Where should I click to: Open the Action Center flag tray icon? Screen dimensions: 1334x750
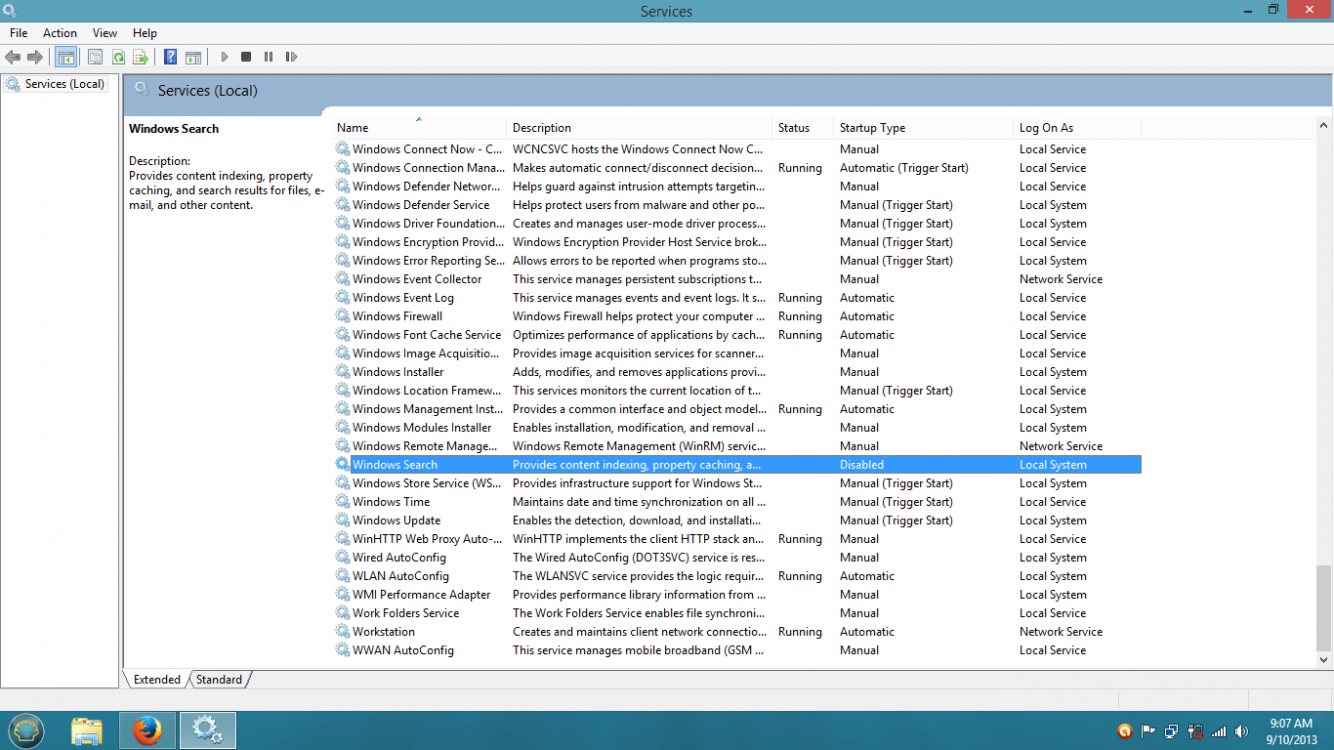click(1148, 732)
